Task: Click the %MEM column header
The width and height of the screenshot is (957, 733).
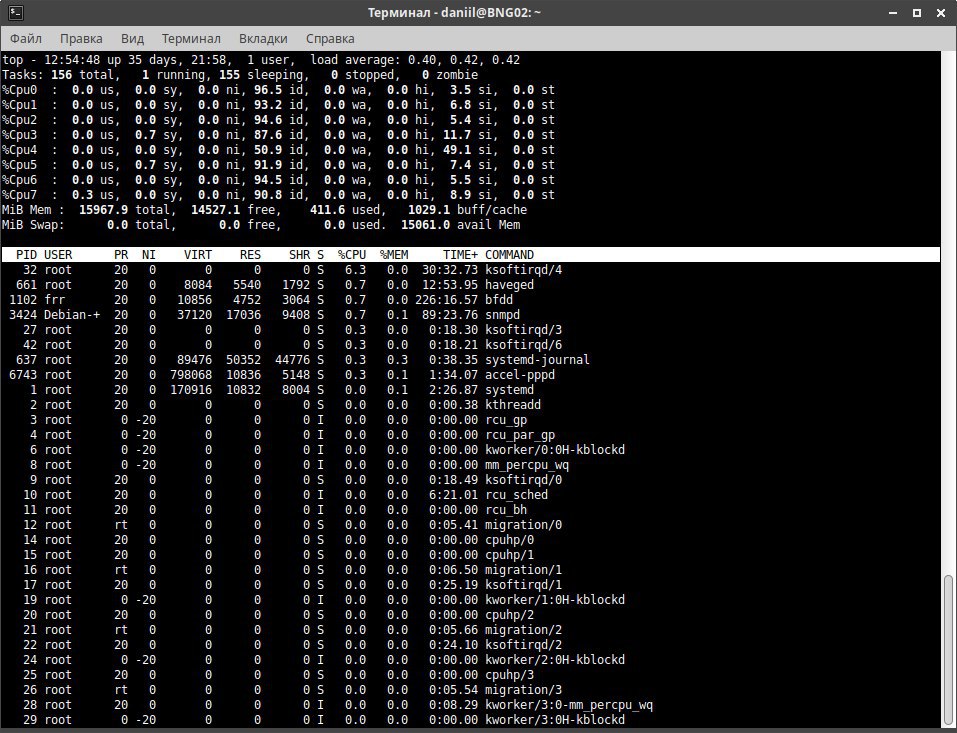Action: tap(394, 255)
